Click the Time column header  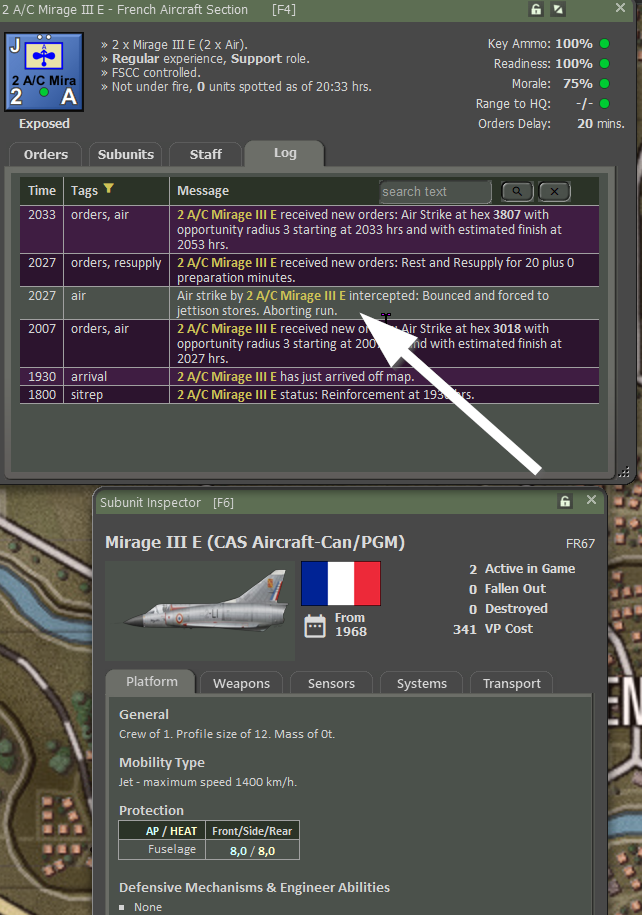(41, 191)
